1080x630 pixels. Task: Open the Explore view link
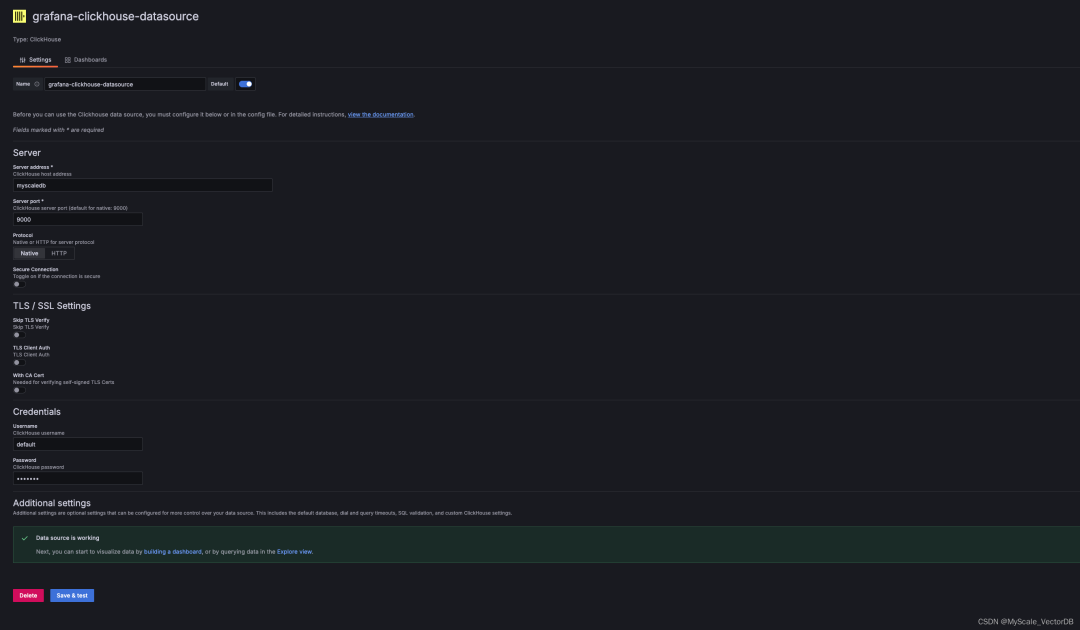(x=294, y=552)
